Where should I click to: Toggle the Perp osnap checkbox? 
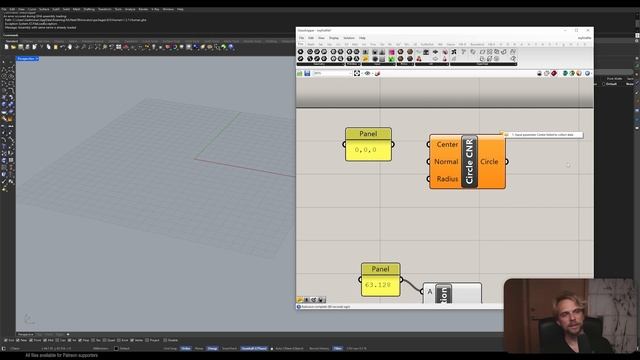pos(80,340)
